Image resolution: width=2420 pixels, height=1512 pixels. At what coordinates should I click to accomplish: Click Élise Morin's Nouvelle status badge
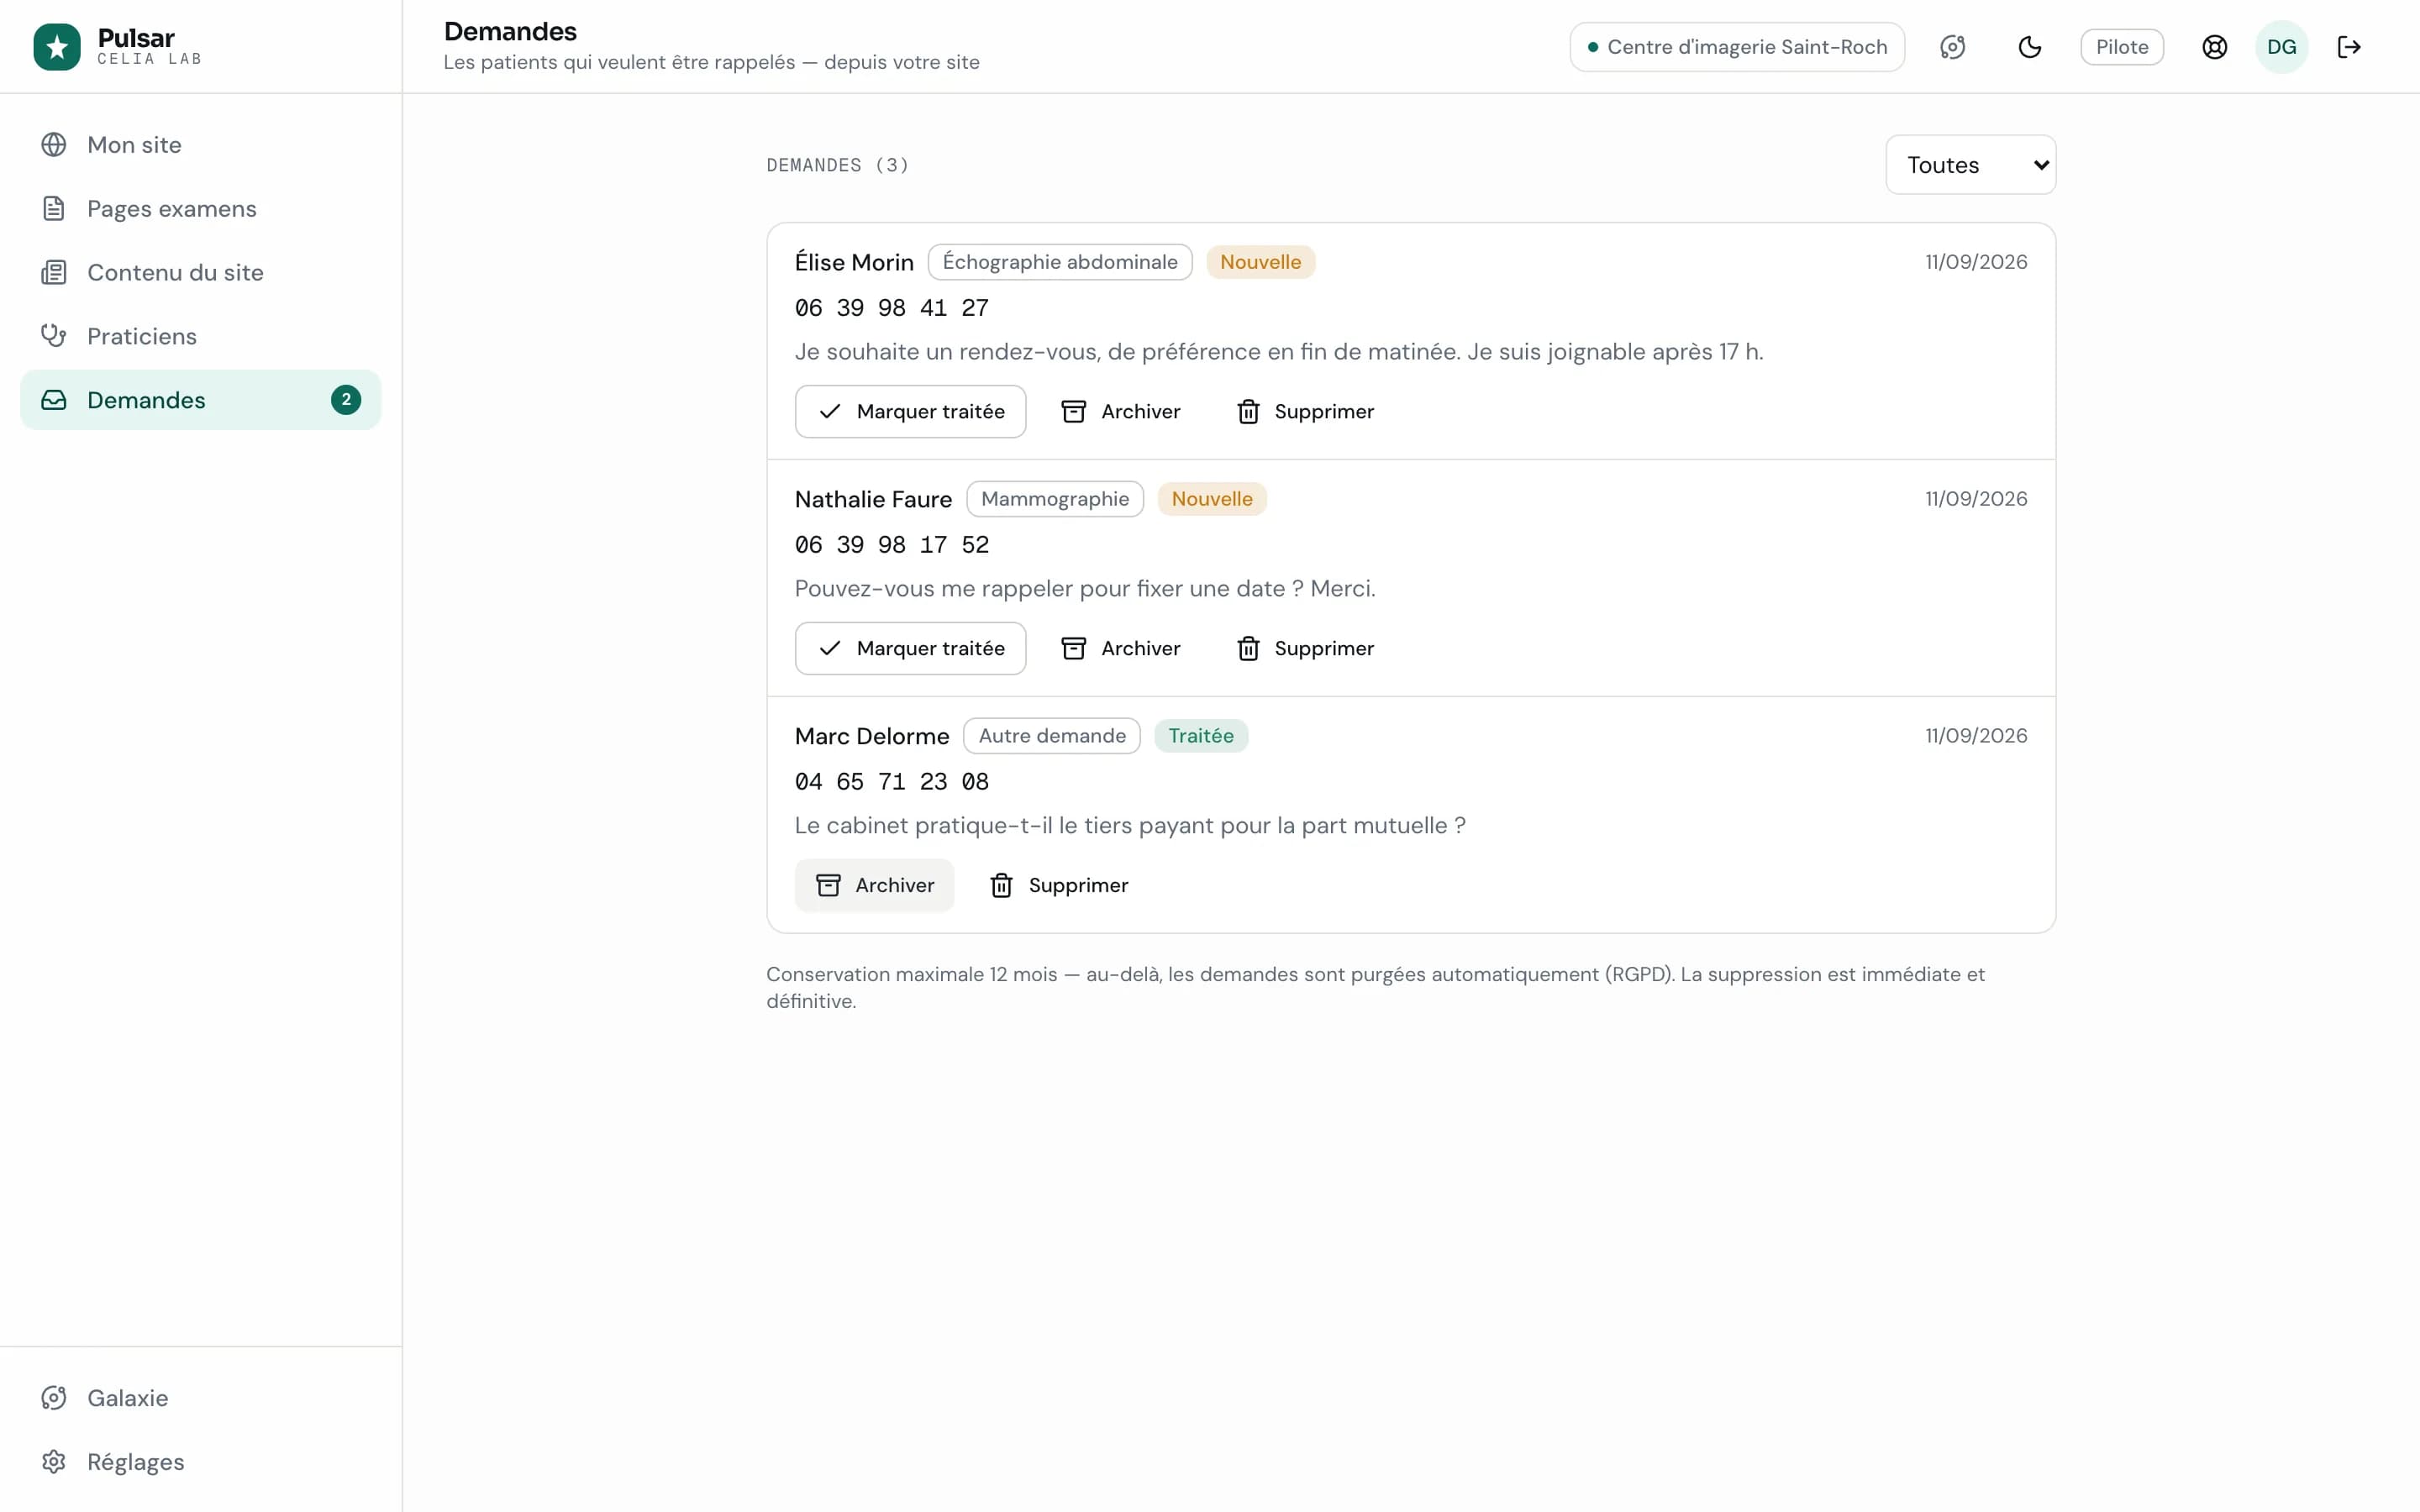coord(1260,262)
